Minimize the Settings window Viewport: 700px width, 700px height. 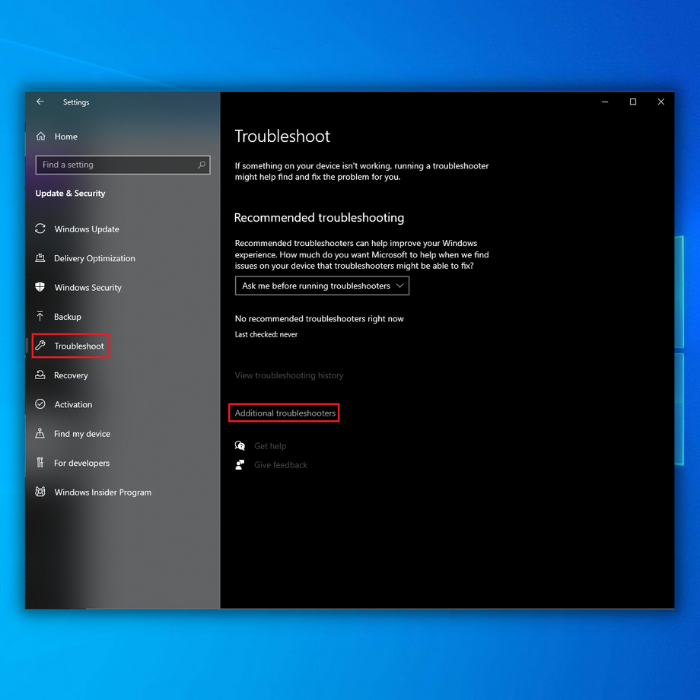(605, 102)
